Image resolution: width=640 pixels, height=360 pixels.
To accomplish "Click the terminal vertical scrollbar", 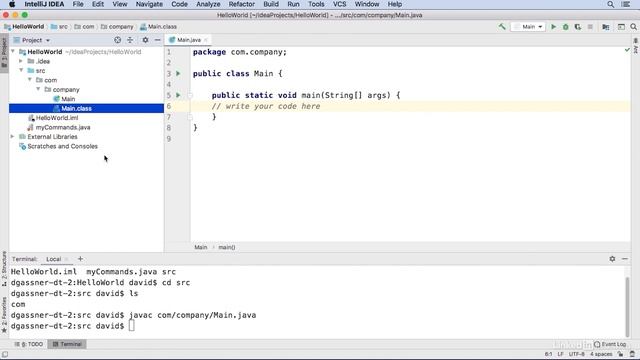I will point(627,306).
